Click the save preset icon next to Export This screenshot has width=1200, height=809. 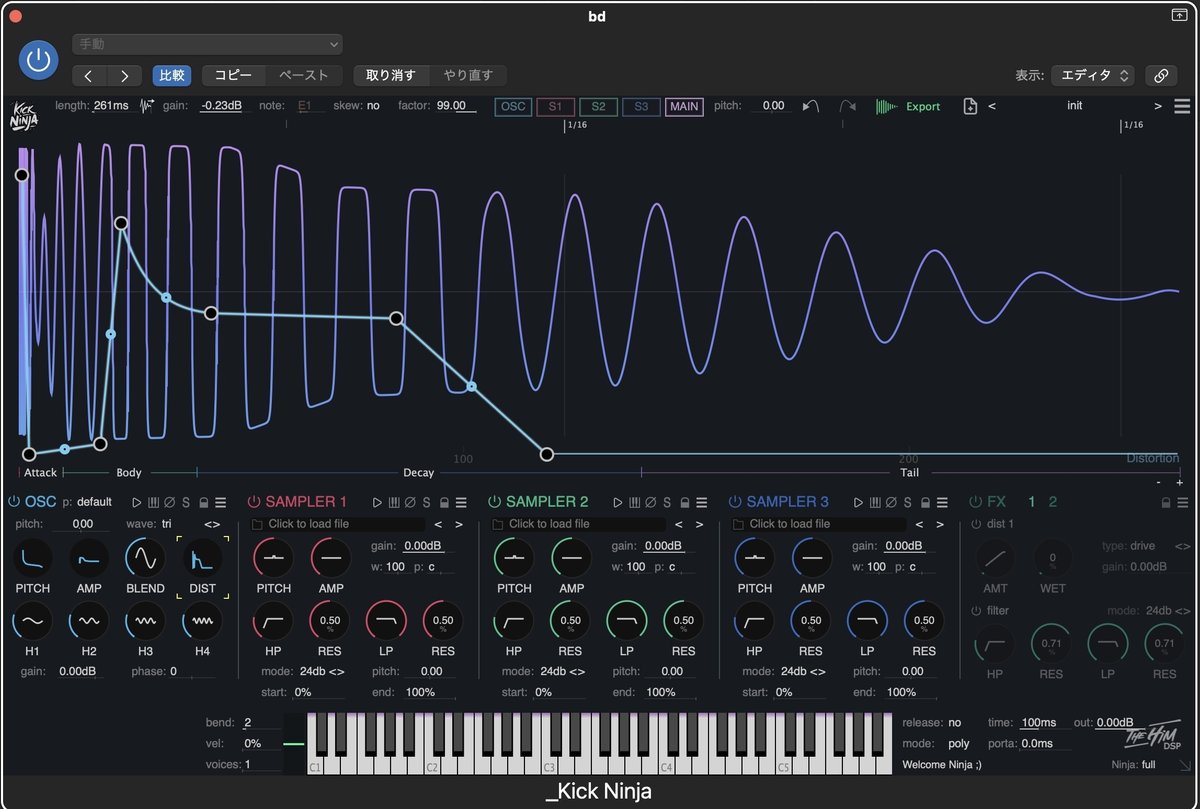pyautogui.click(x=969, y=106)
